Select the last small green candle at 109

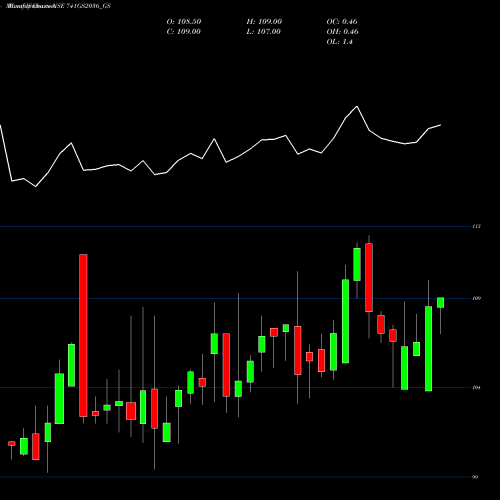[x=440, y=303]
